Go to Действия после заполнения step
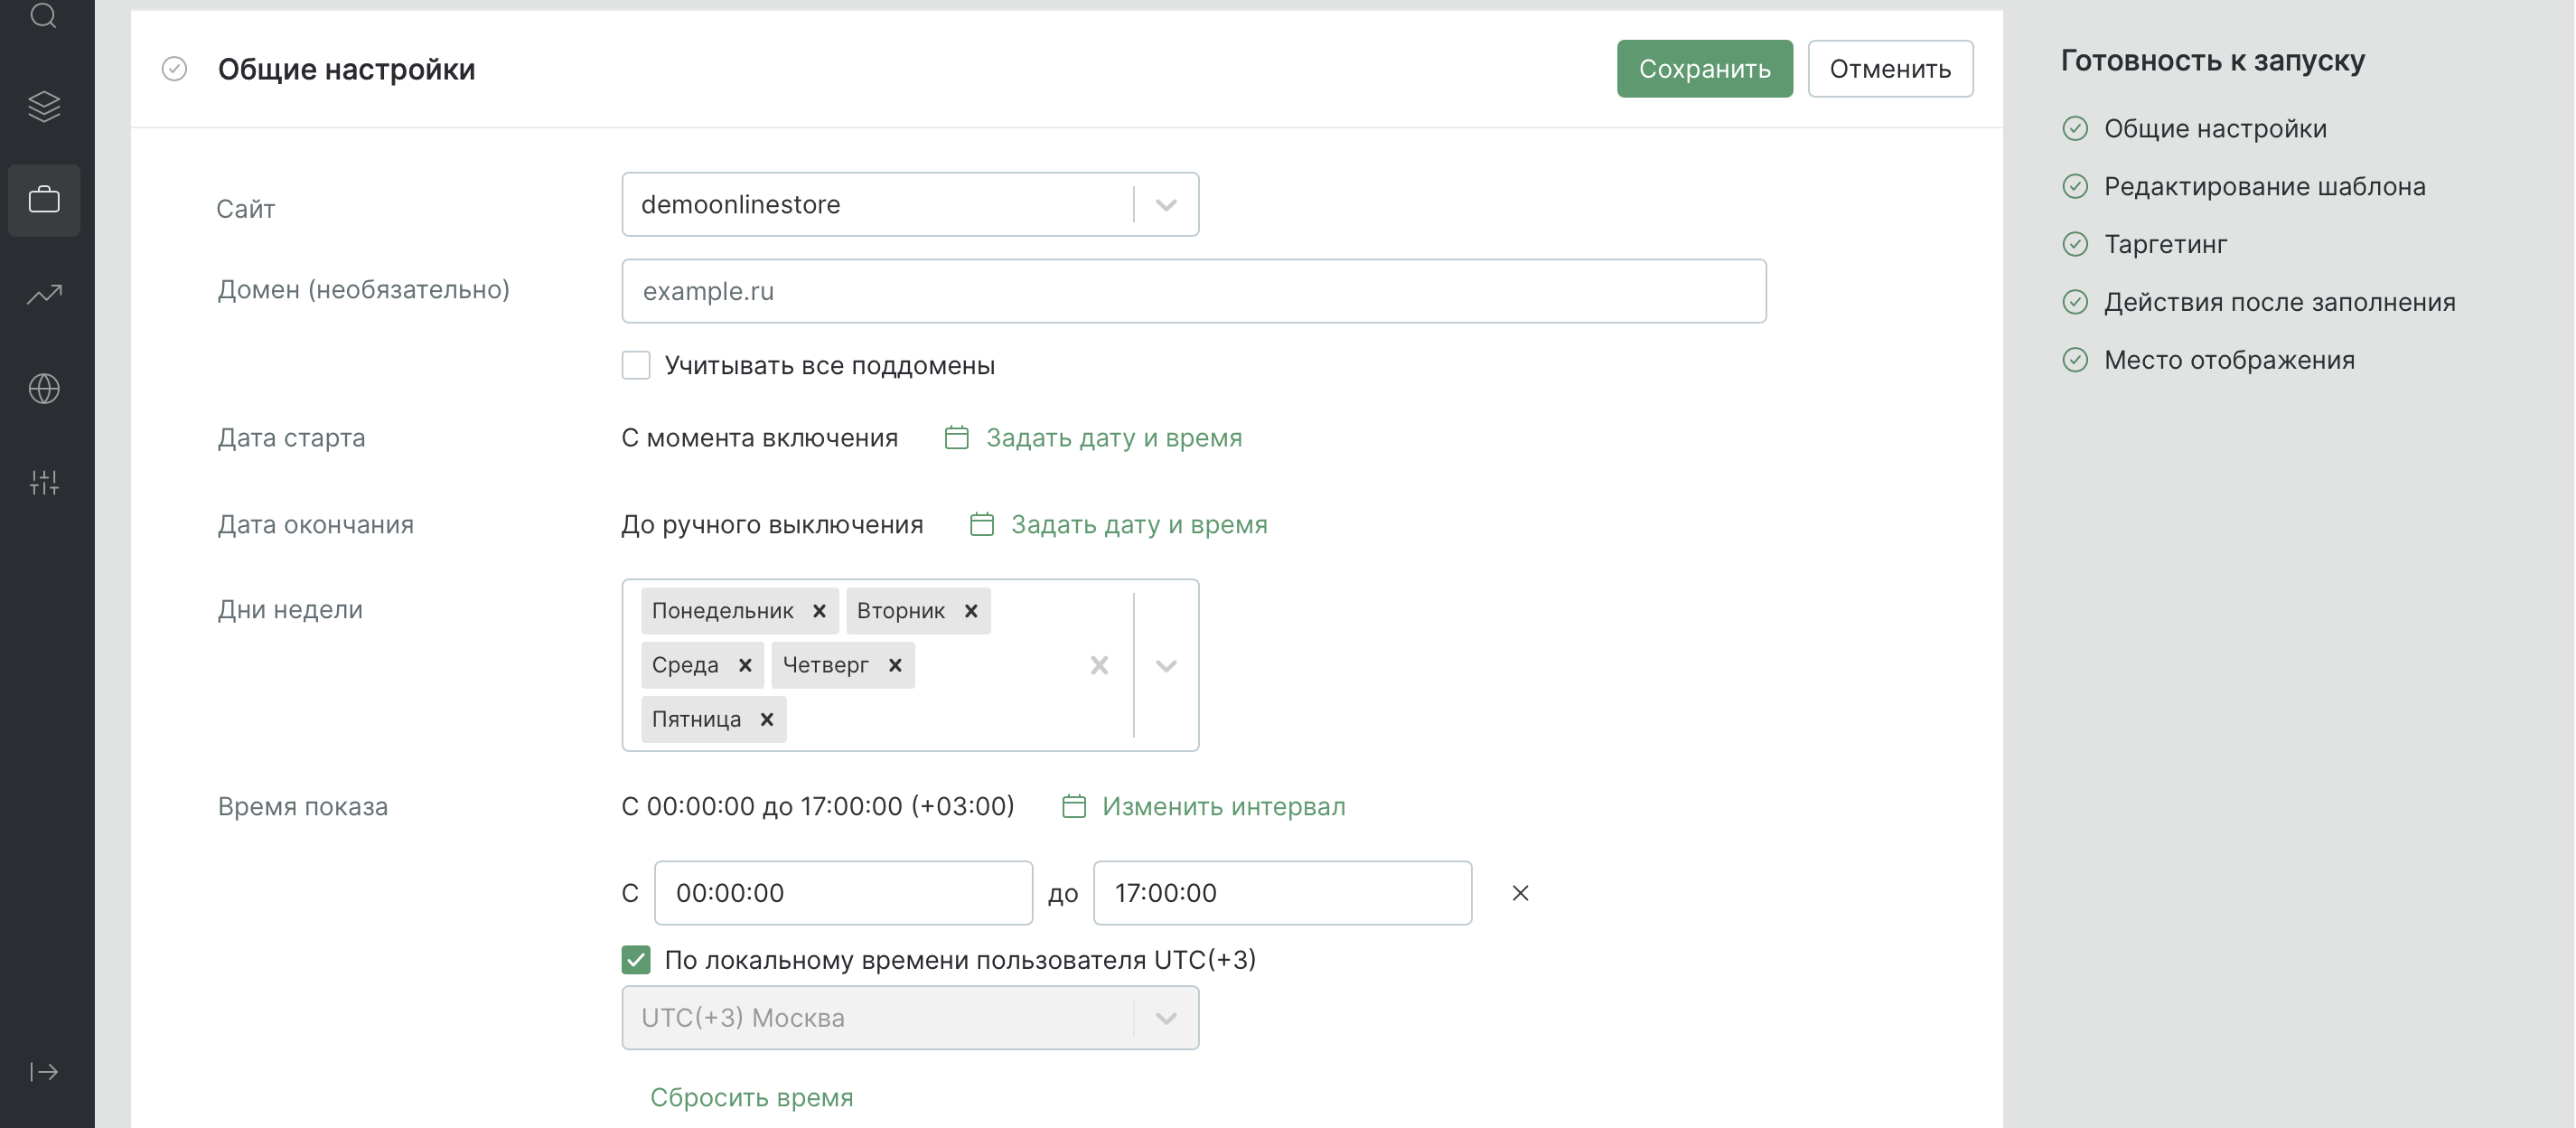The width and height of the screenshot is (2576, 1128). pos(2279,302)
